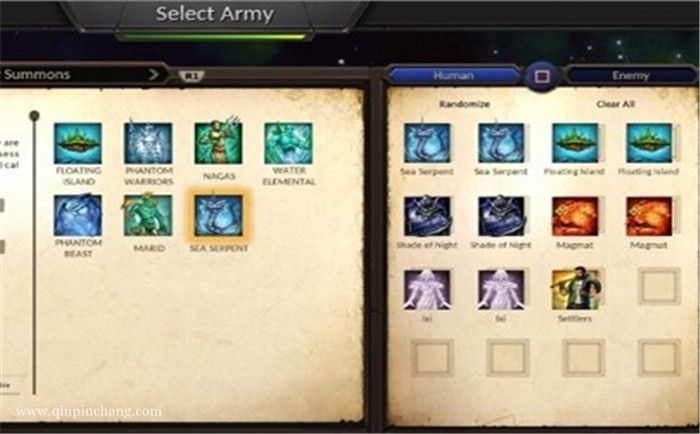Switch to the Enemy army tab
Screen dimensions: 700x434
[630, 75]
